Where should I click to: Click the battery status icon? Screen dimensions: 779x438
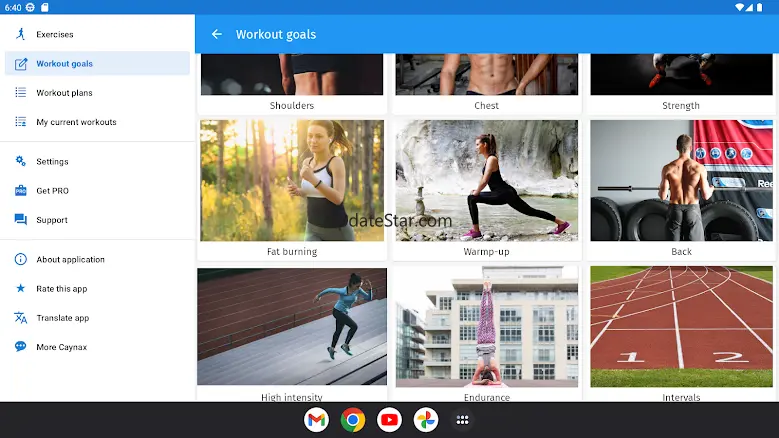point(760,7)
